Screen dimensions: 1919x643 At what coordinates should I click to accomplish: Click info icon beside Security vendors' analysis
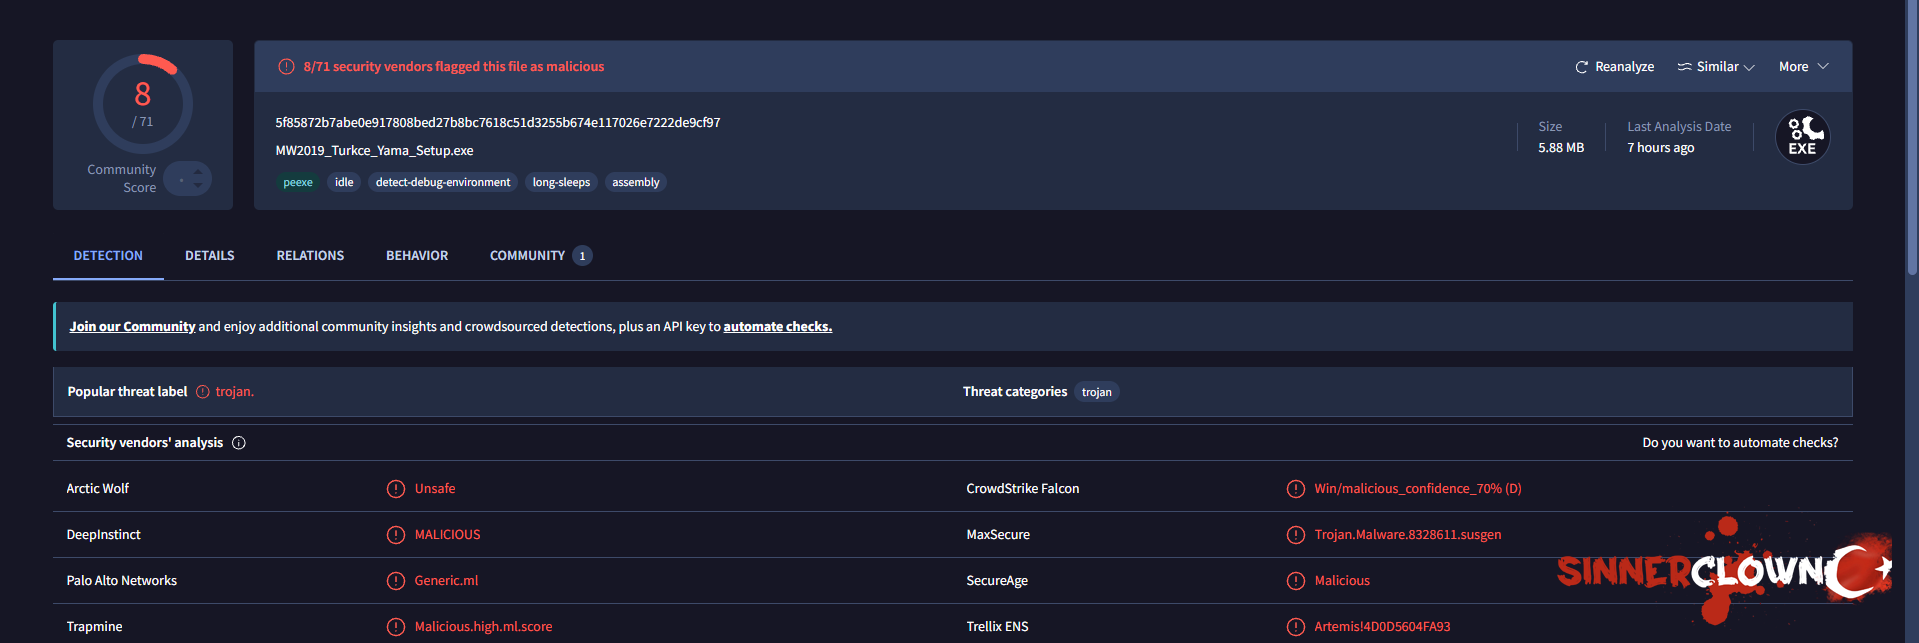[x=239, y=443]
